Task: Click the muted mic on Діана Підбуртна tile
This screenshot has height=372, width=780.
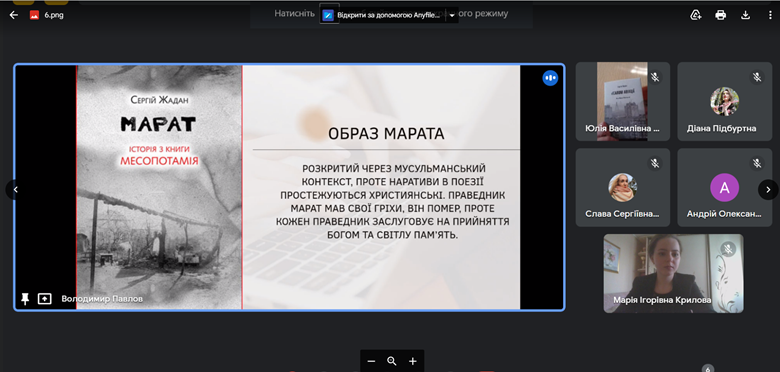Action: tap(757, 77)
